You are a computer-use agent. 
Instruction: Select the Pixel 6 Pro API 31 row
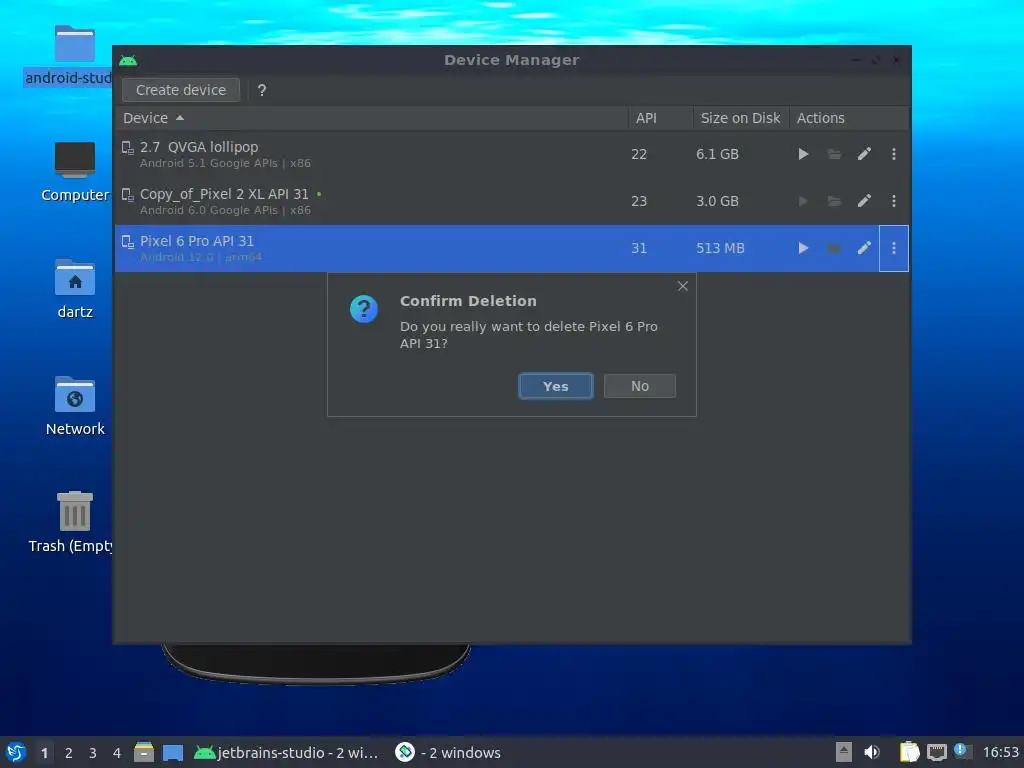click(x=511, y=248)
